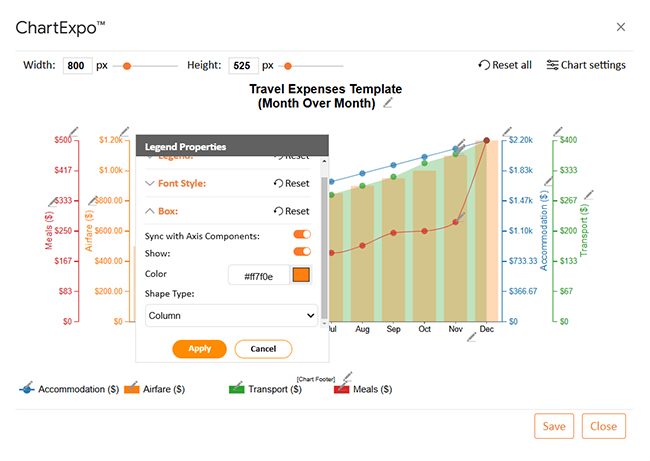
Task: Edit Airfare legend item icon
Action: pyautogui.click(x=131, y=388)
